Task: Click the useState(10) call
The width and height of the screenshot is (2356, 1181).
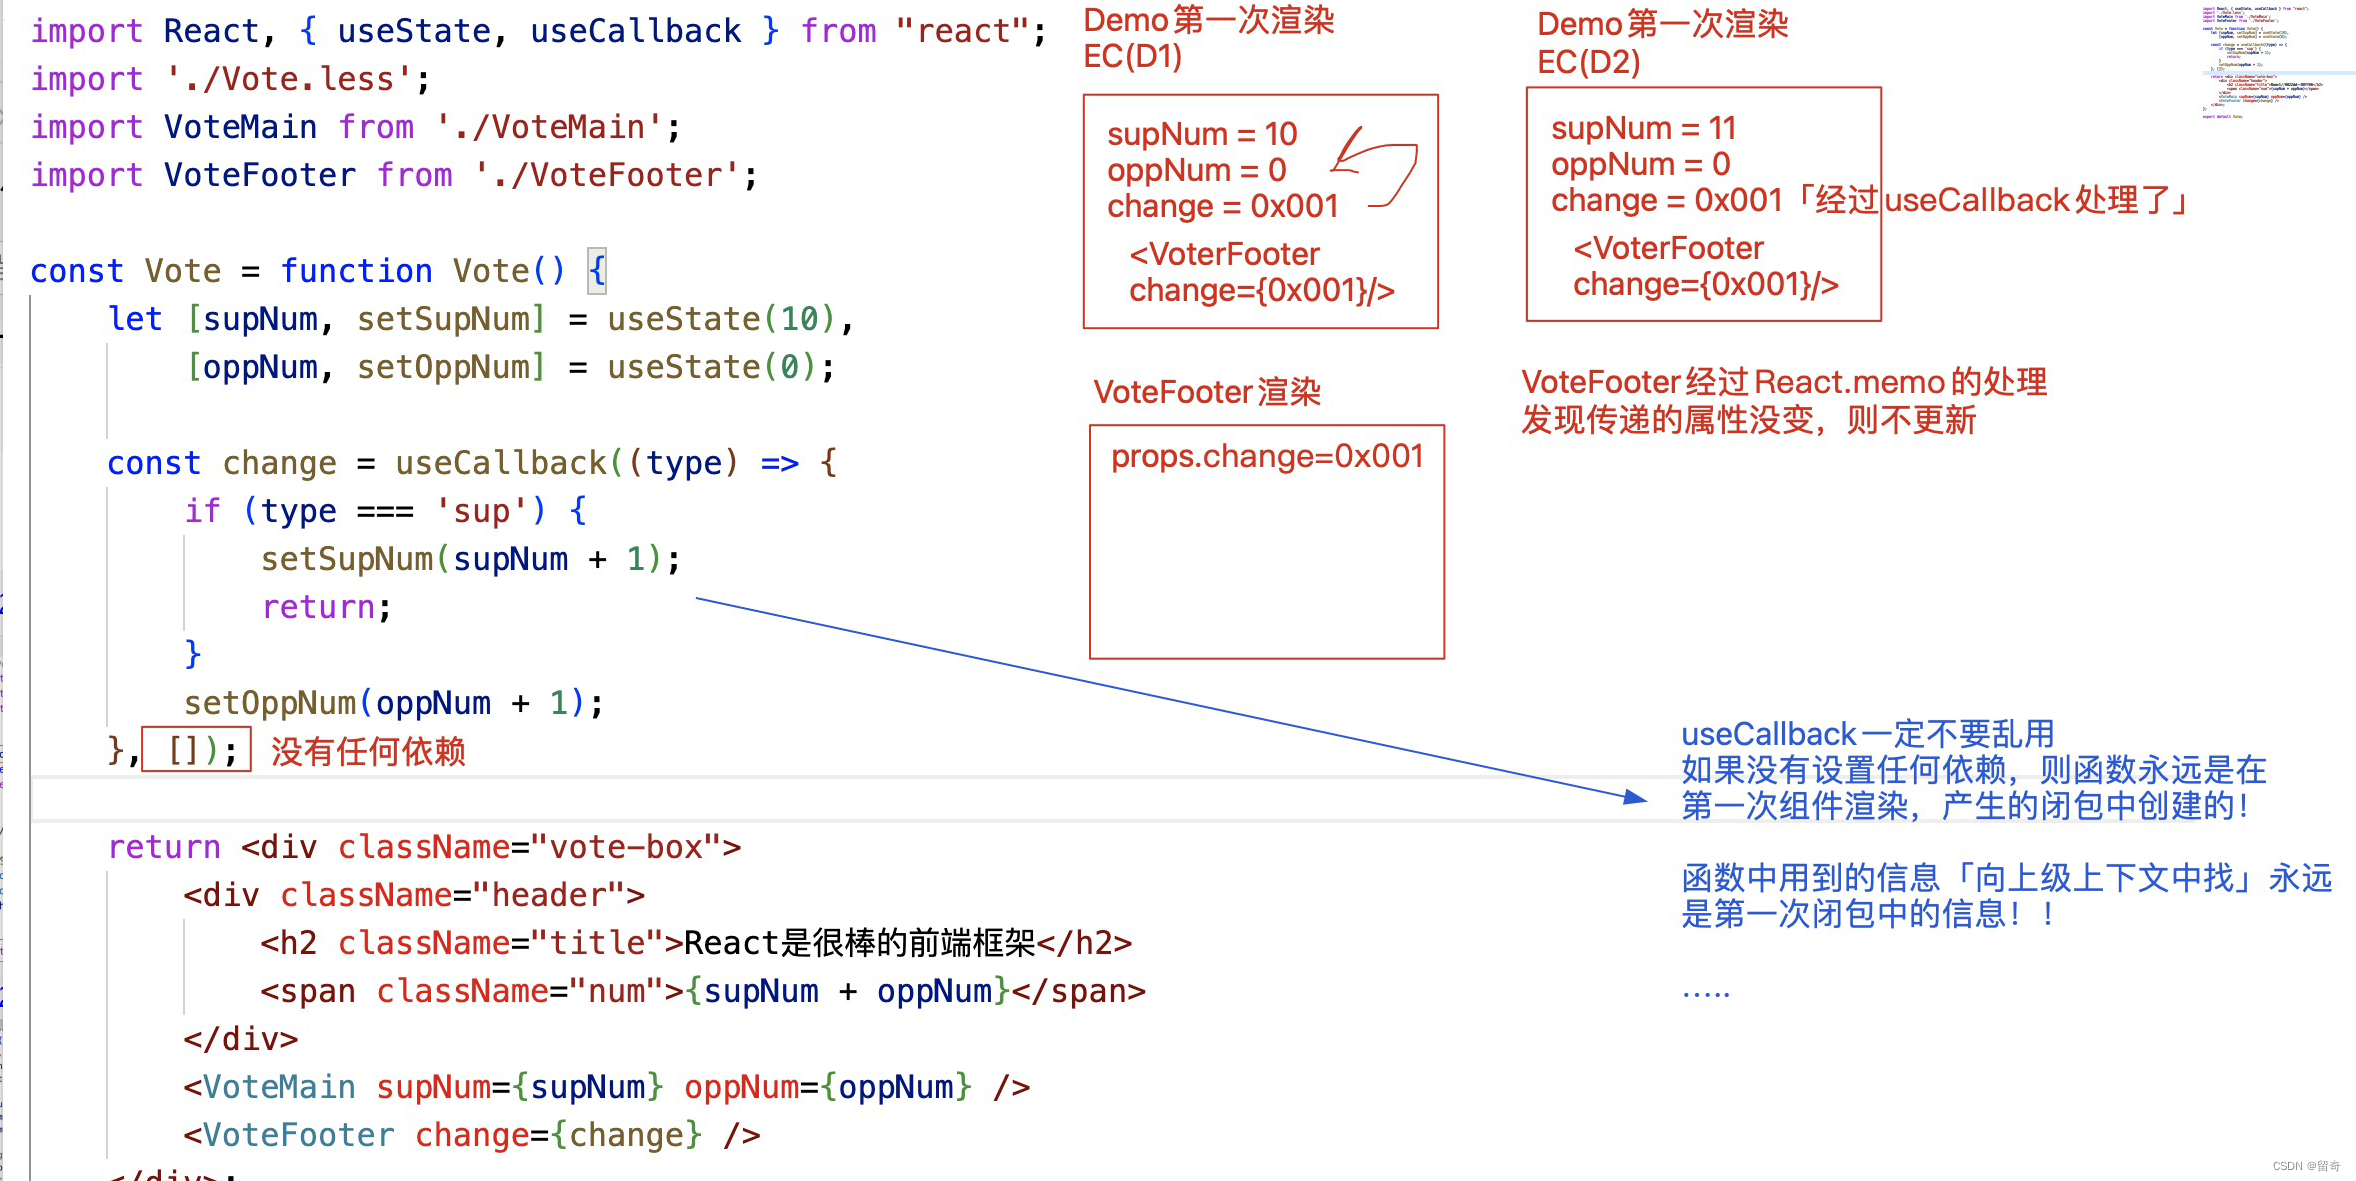Action: tap(721, 319)
